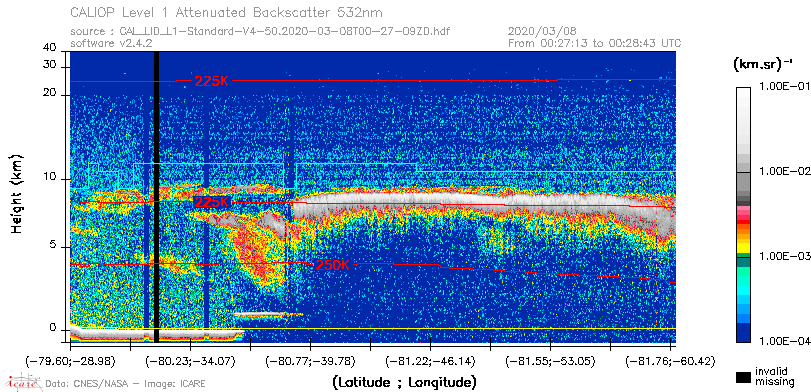The width and height of the screenshot is (811, 392).
Task: Click the 'software v2.4.2' text
Action: 111,43
